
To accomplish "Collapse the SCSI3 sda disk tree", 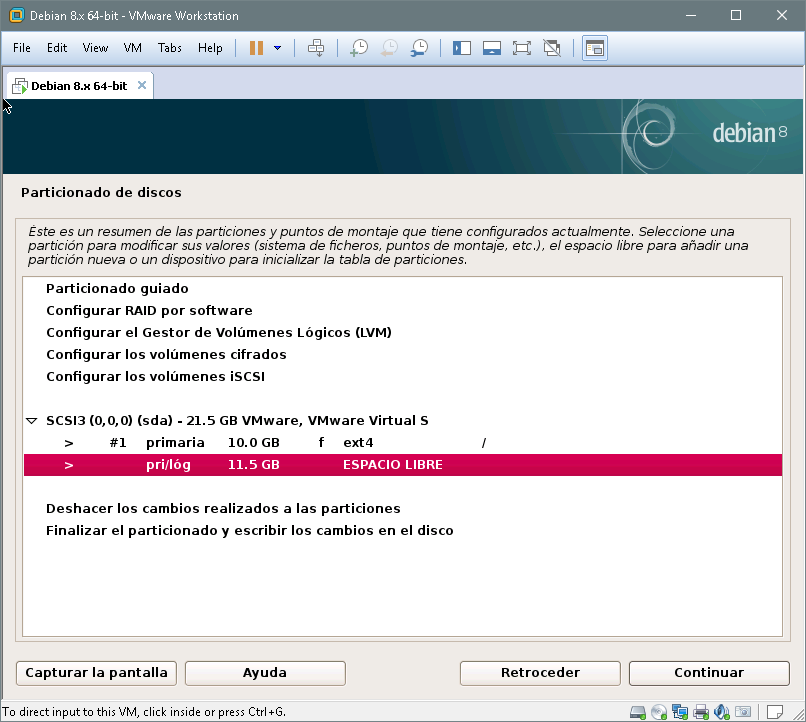I will (x=32, y=421).
